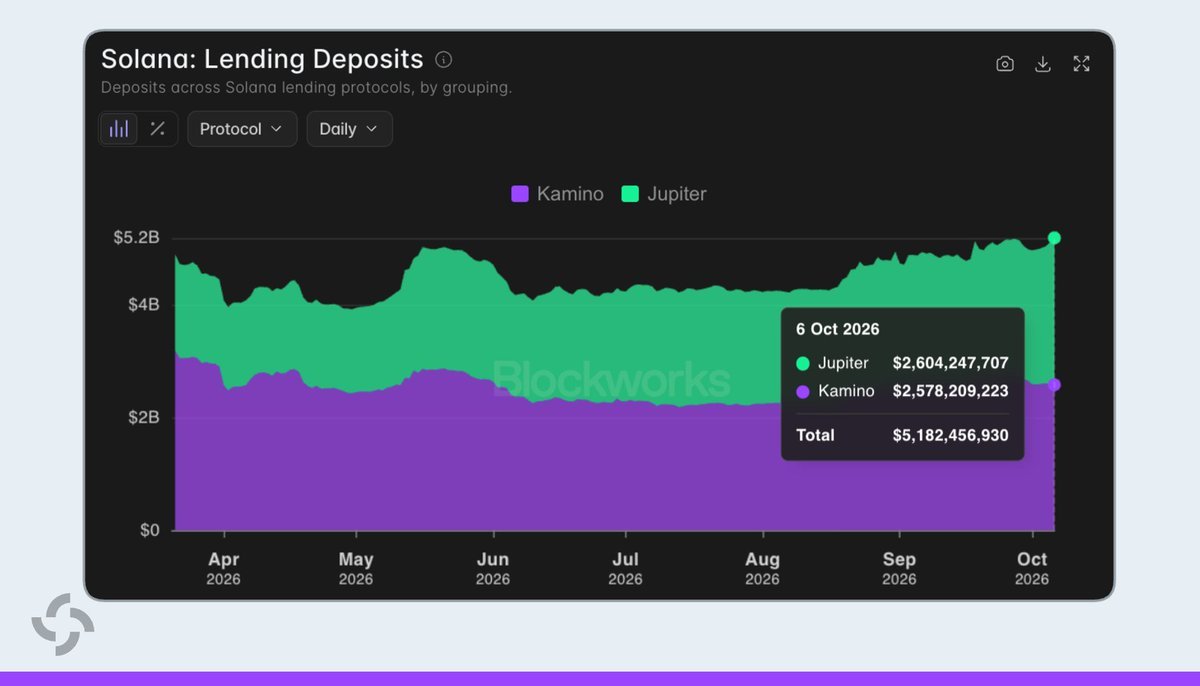Click the May 2026 axis label
The height and width of the screenshot is (686, 1200).
point(356,568)
